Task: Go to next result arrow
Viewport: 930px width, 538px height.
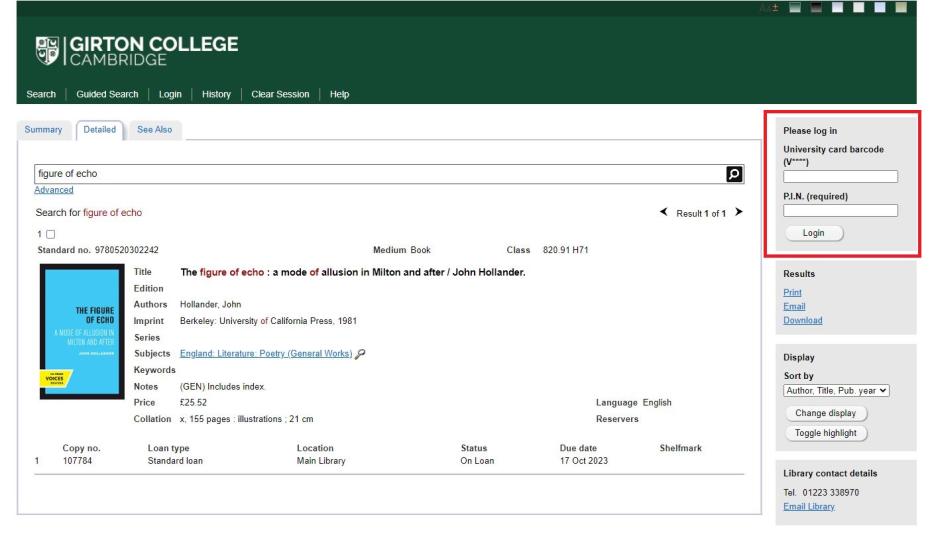Action: pos(737,213)
